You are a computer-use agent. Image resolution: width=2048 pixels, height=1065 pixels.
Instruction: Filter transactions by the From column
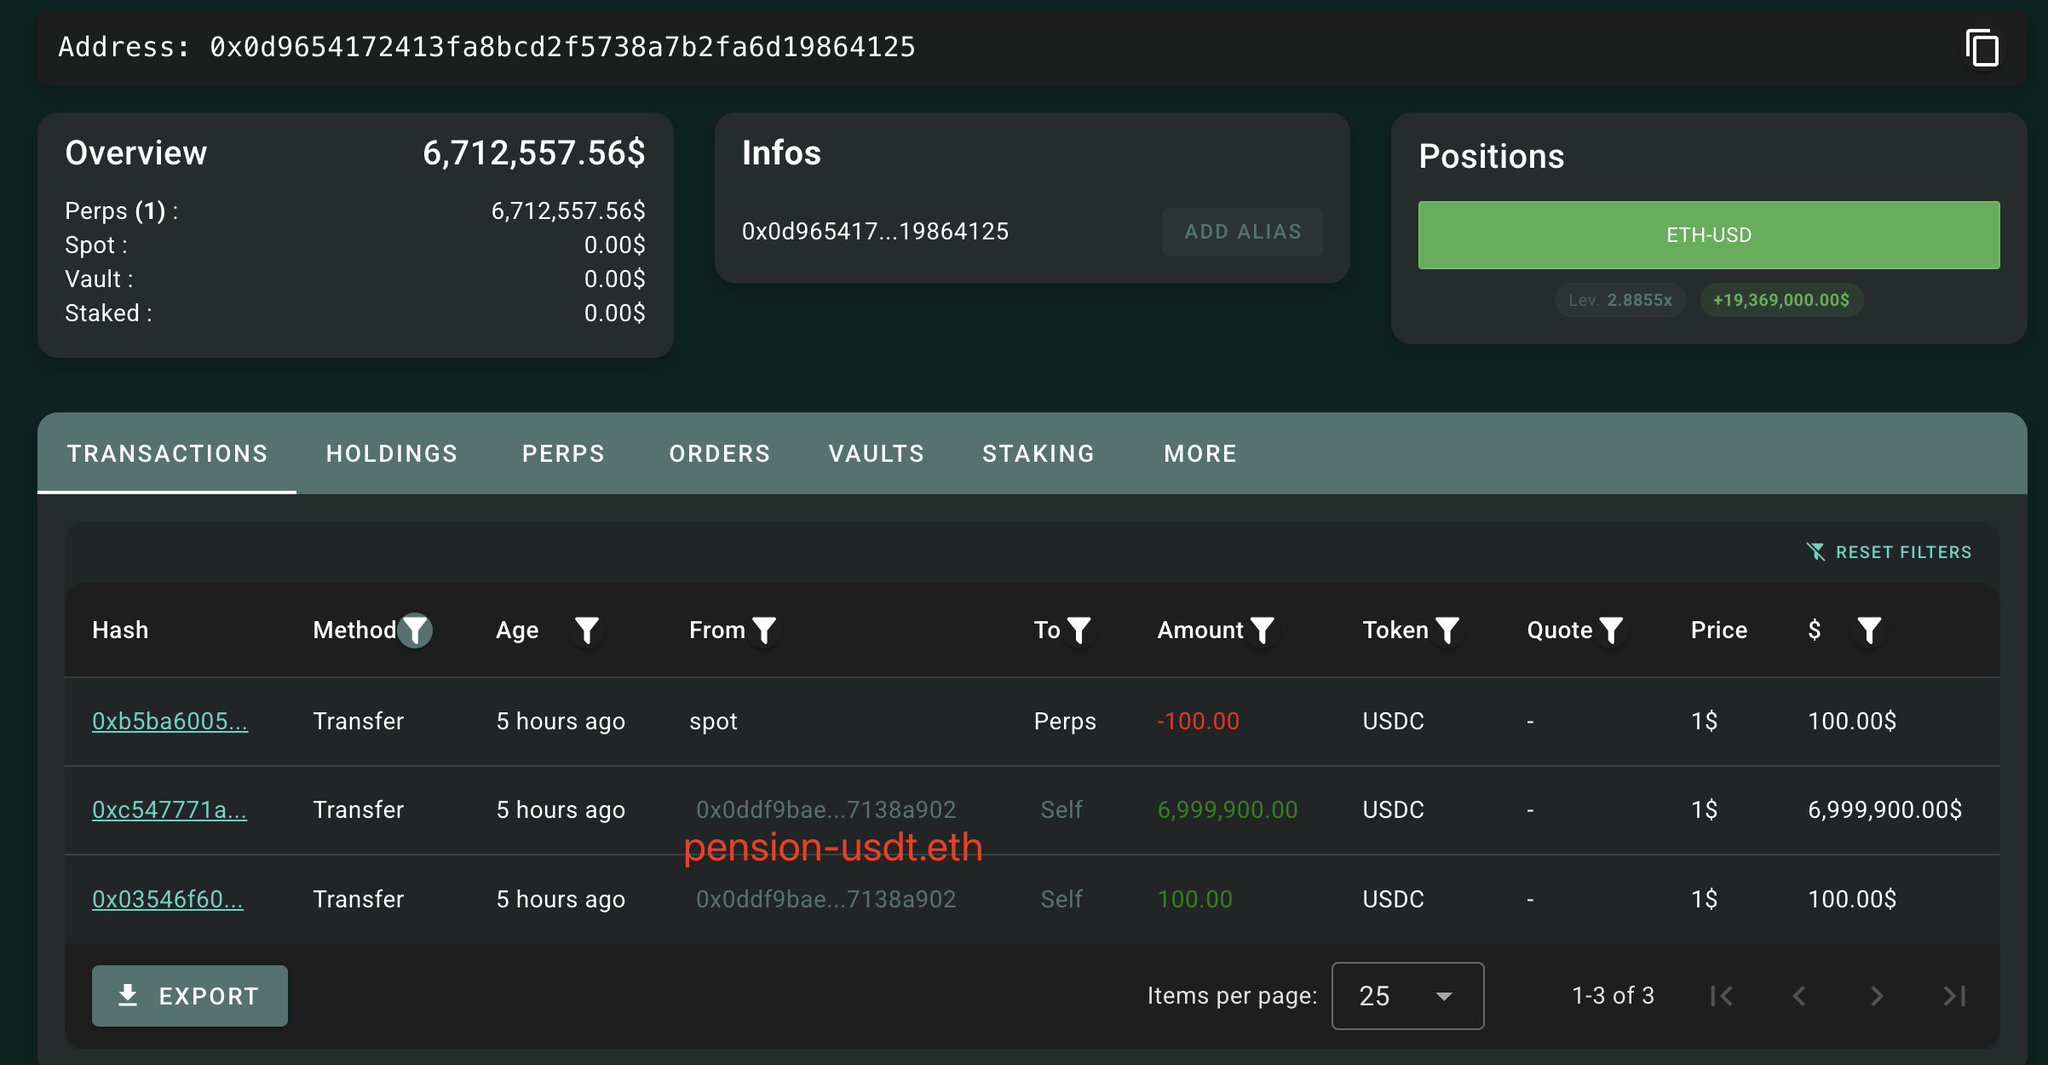point(764,630)
